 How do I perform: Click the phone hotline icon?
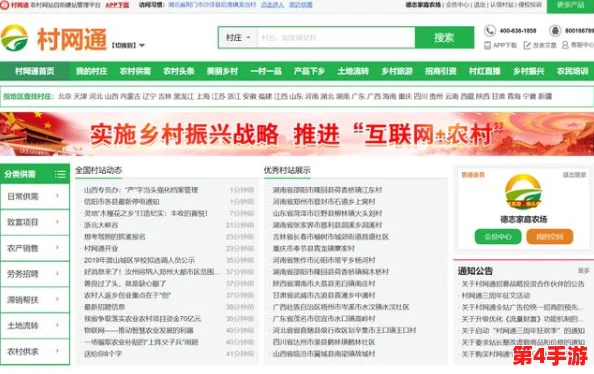click(490, 30)
